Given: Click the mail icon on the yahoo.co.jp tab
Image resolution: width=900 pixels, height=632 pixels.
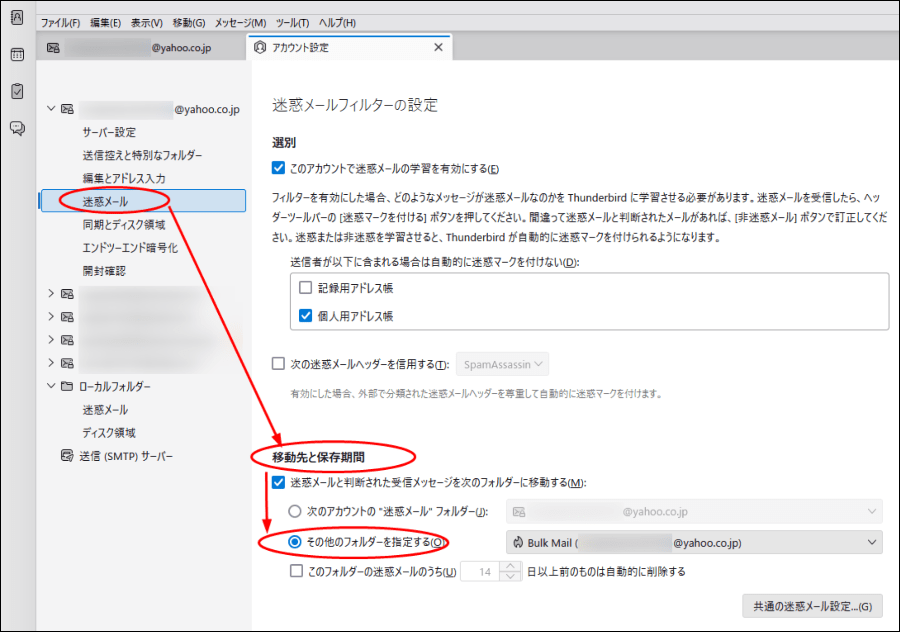Looking at the screenshot, I should [x=53, y=48].
